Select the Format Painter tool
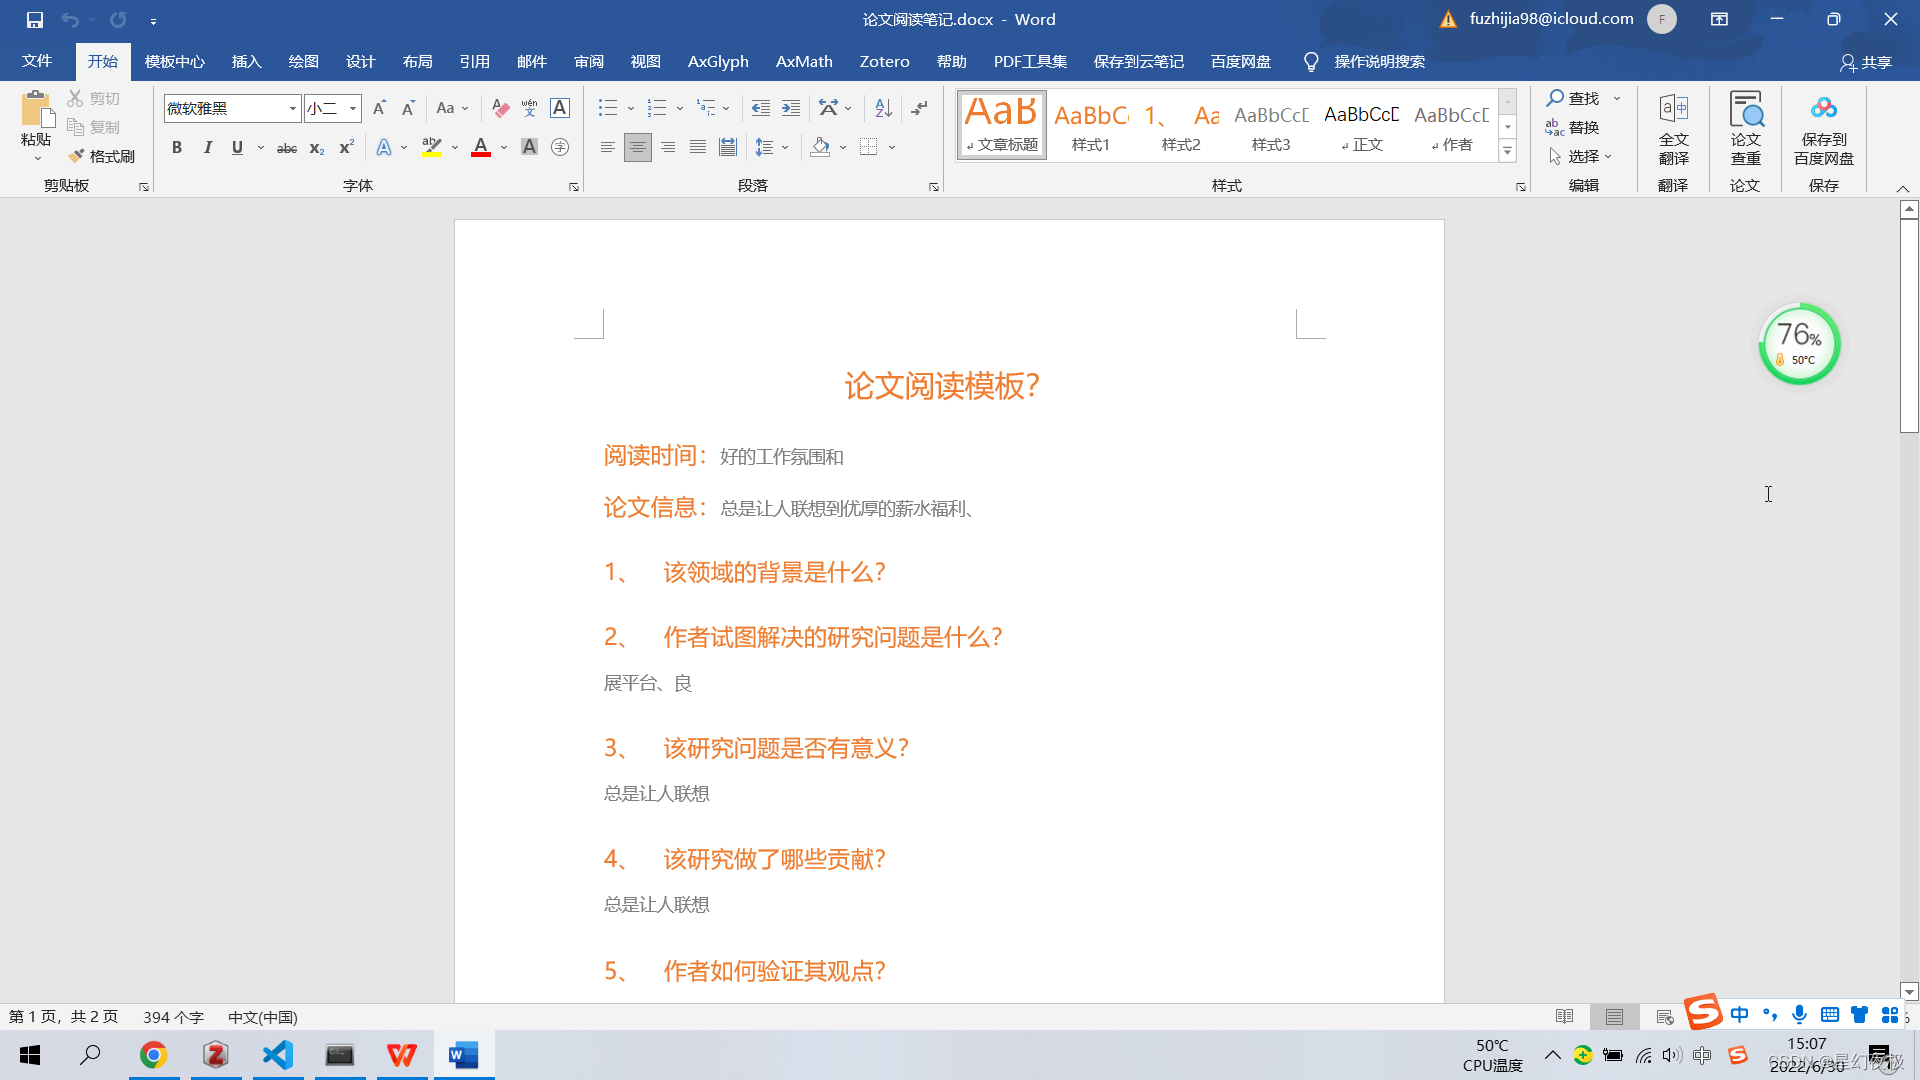Viewport: 1920px width, 1080px height. [x=100, y=156]
